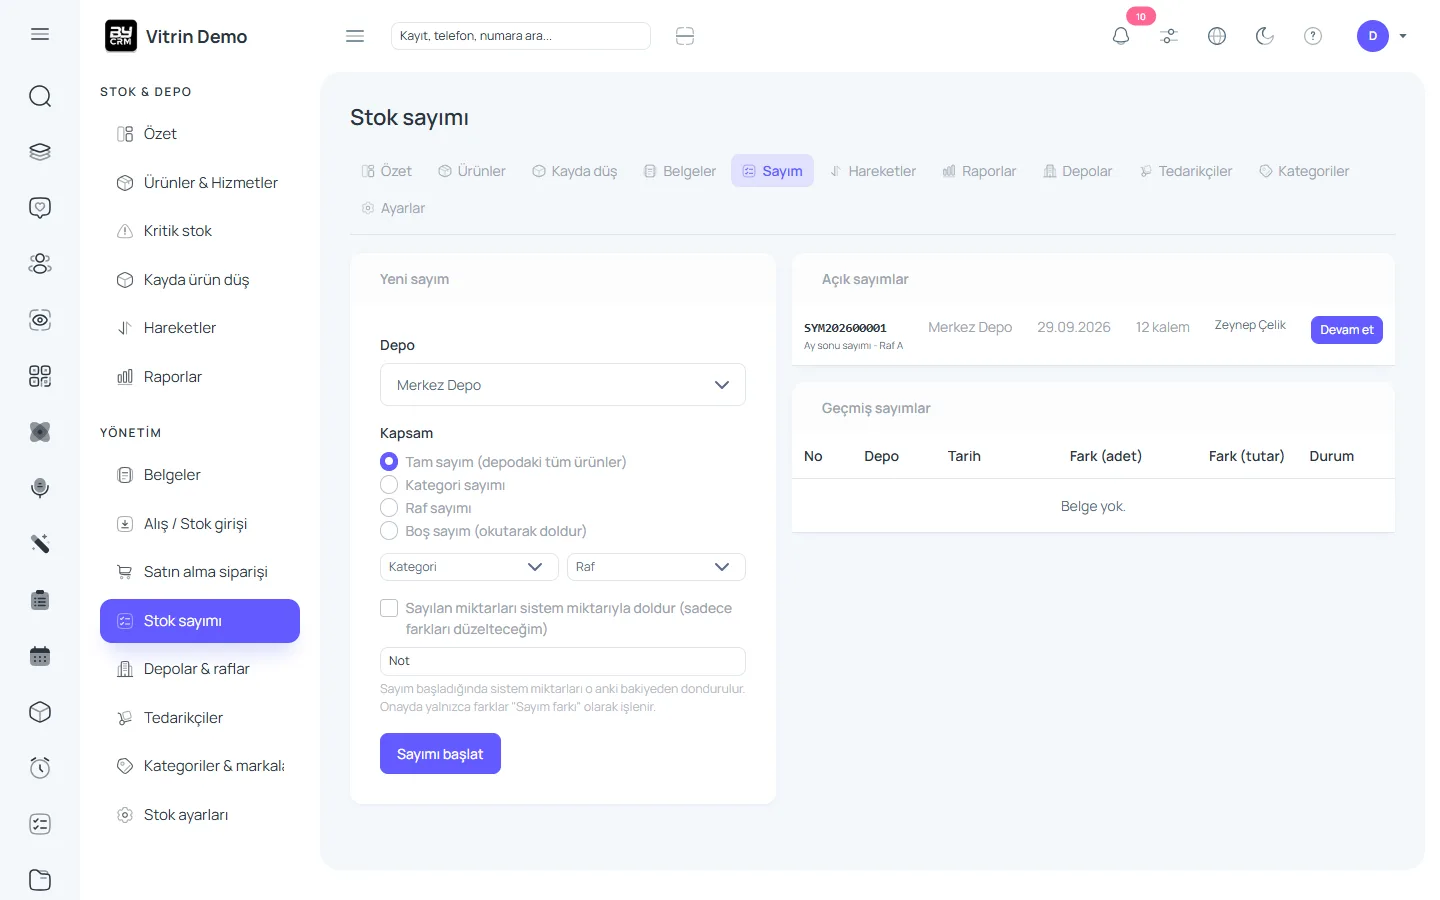Viewport: 1440px width, 900px height.
Task: Open the cube box icon in left rail
Action: 40,712
